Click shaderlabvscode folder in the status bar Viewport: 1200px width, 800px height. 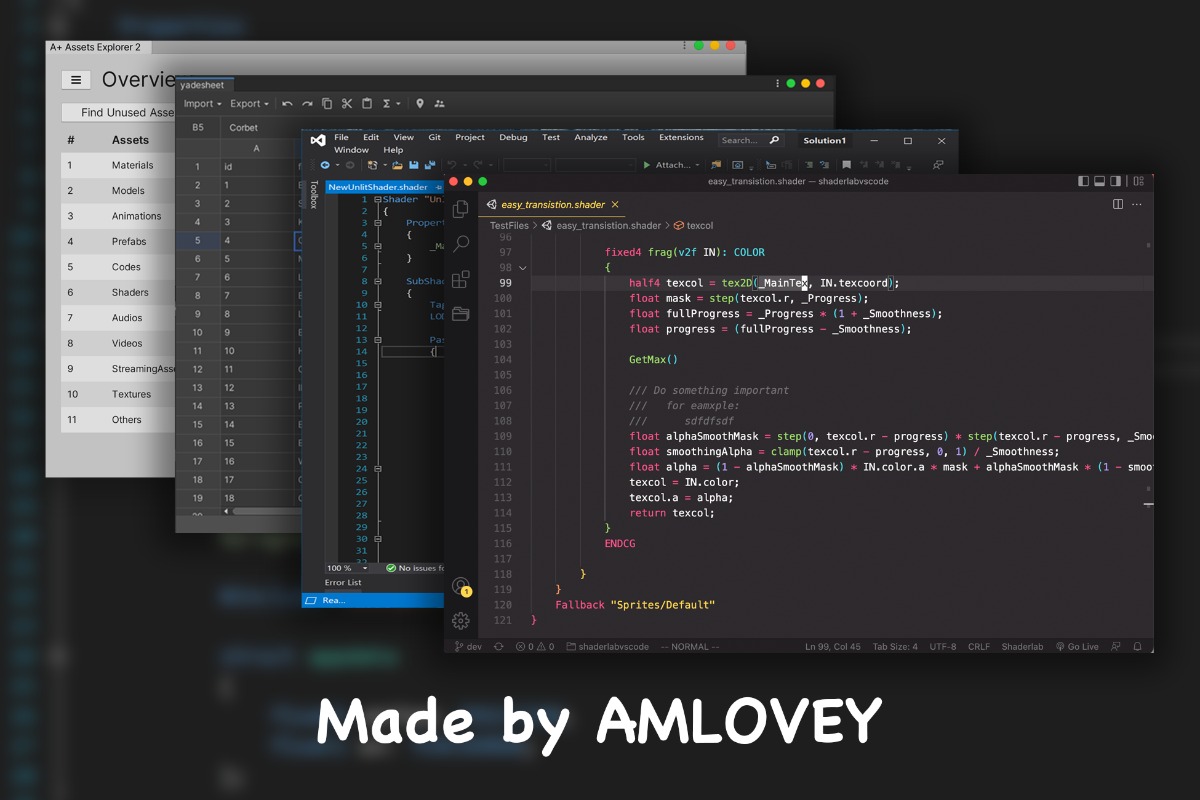(607, 647)
